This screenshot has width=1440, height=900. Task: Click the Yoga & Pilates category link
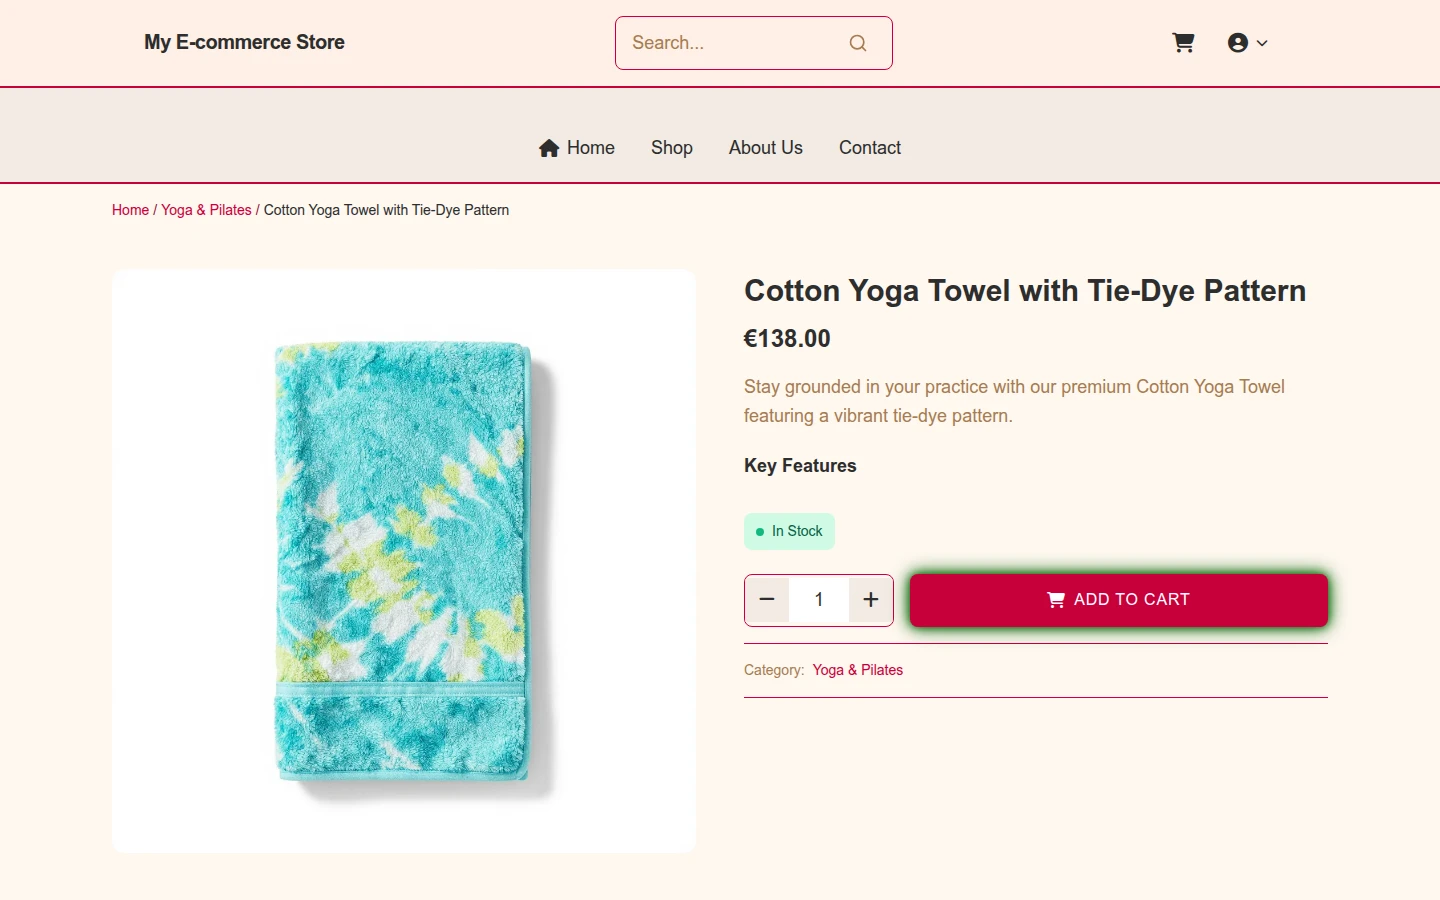point(858,670)
